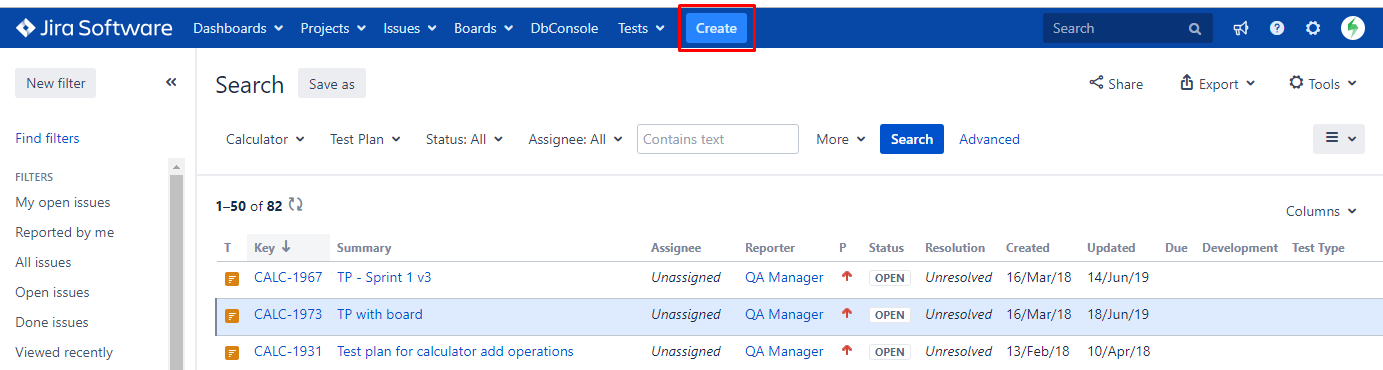Open the Dashboards menu
The height and width of the screenshot is (370, 1383).
point(238,28)
